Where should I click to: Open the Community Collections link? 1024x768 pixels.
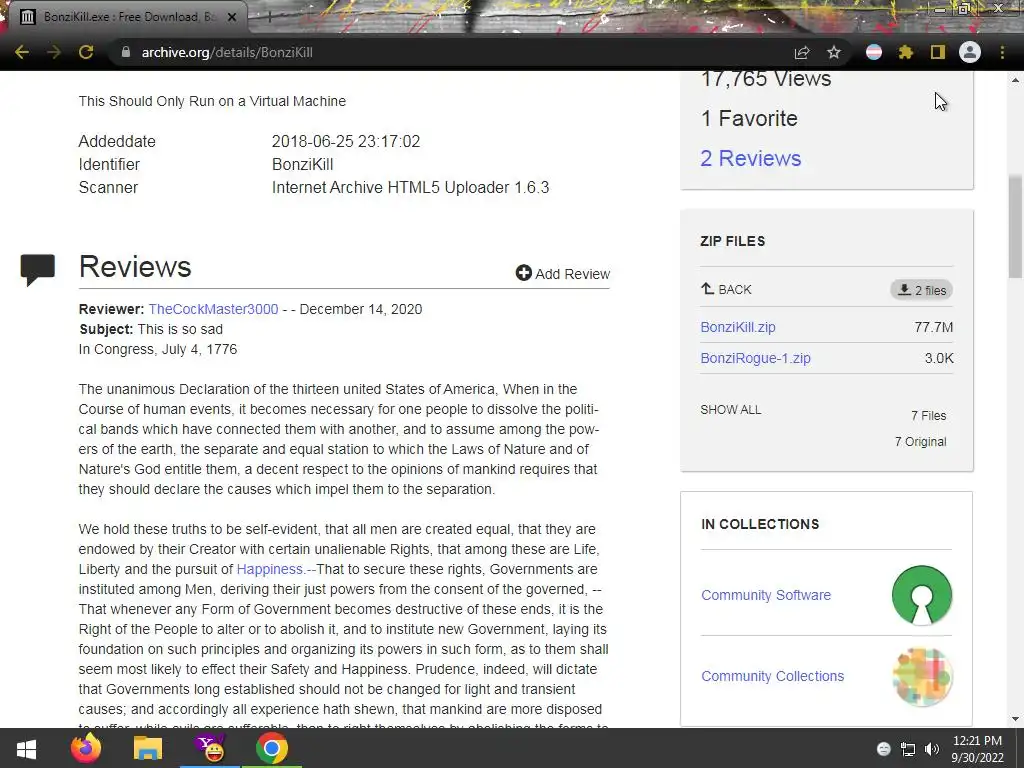[x=773, y=676]
